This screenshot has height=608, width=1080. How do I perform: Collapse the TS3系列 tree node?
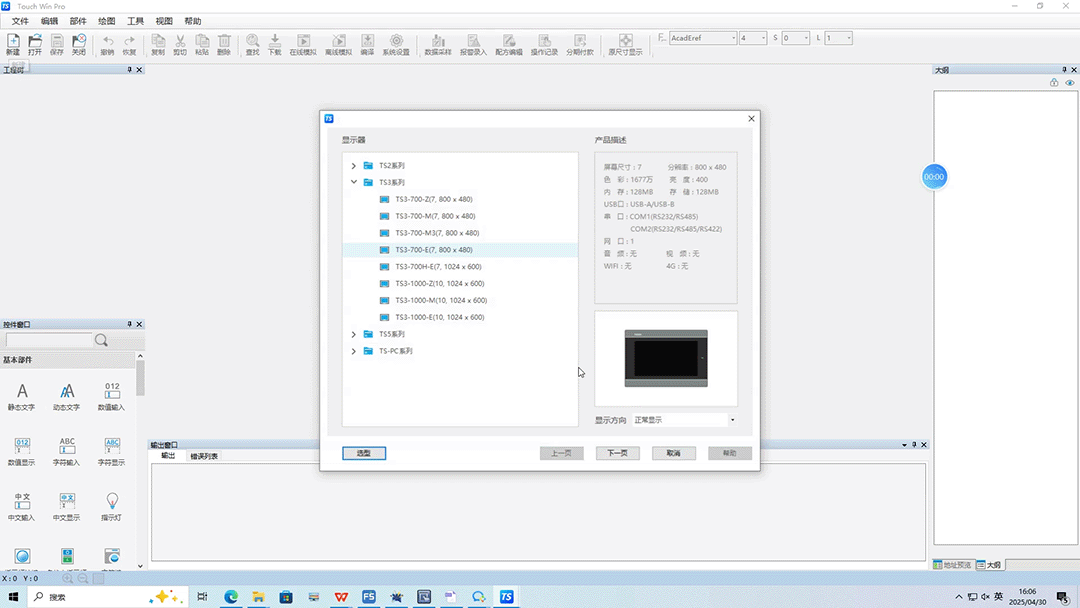point(354,182)
